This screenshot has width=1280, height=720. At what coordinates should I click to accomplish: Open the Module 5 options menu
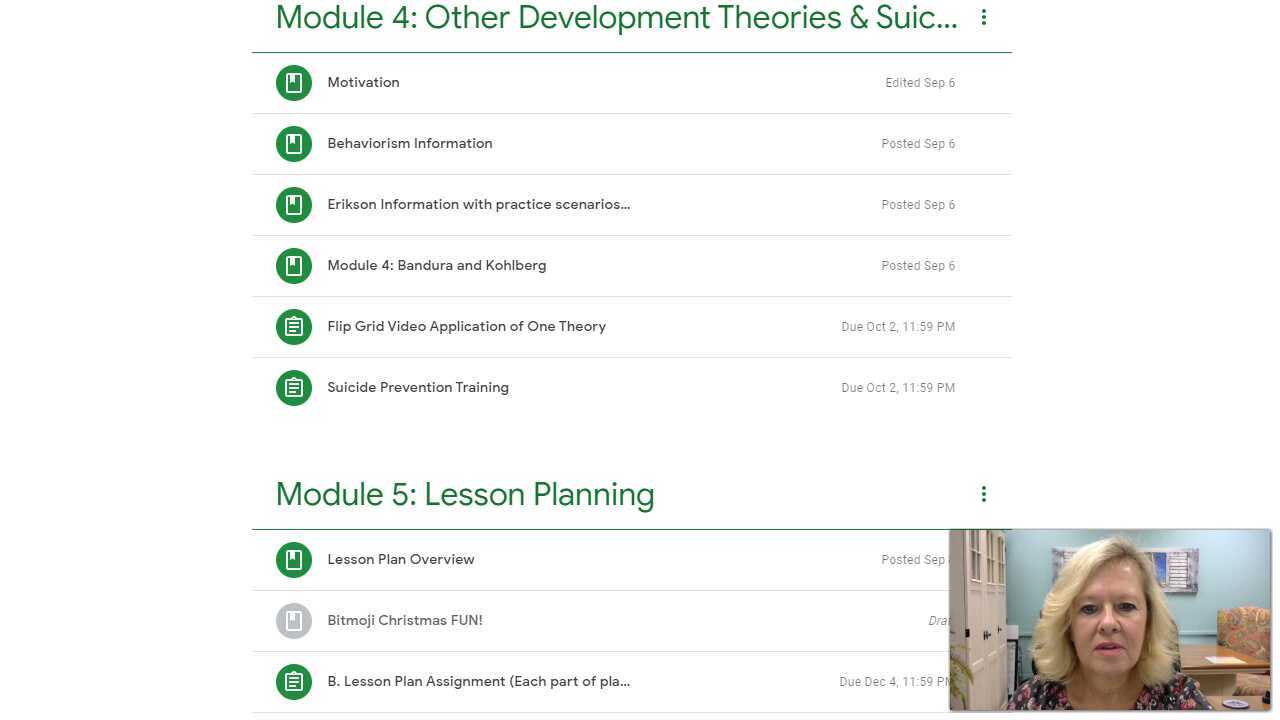983,493
